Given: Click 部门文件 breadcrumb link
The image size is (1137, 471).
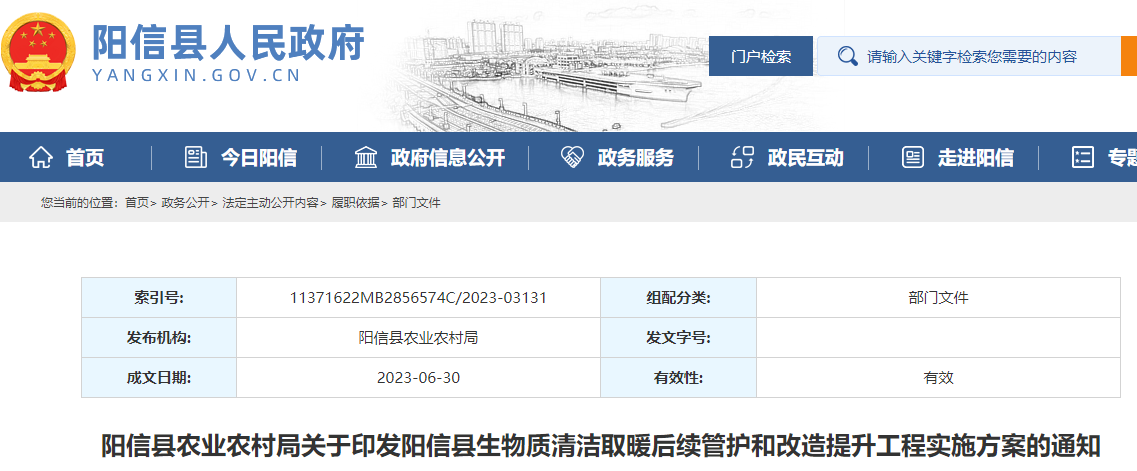Looking at the screenshot, I should tap(416, 203).
